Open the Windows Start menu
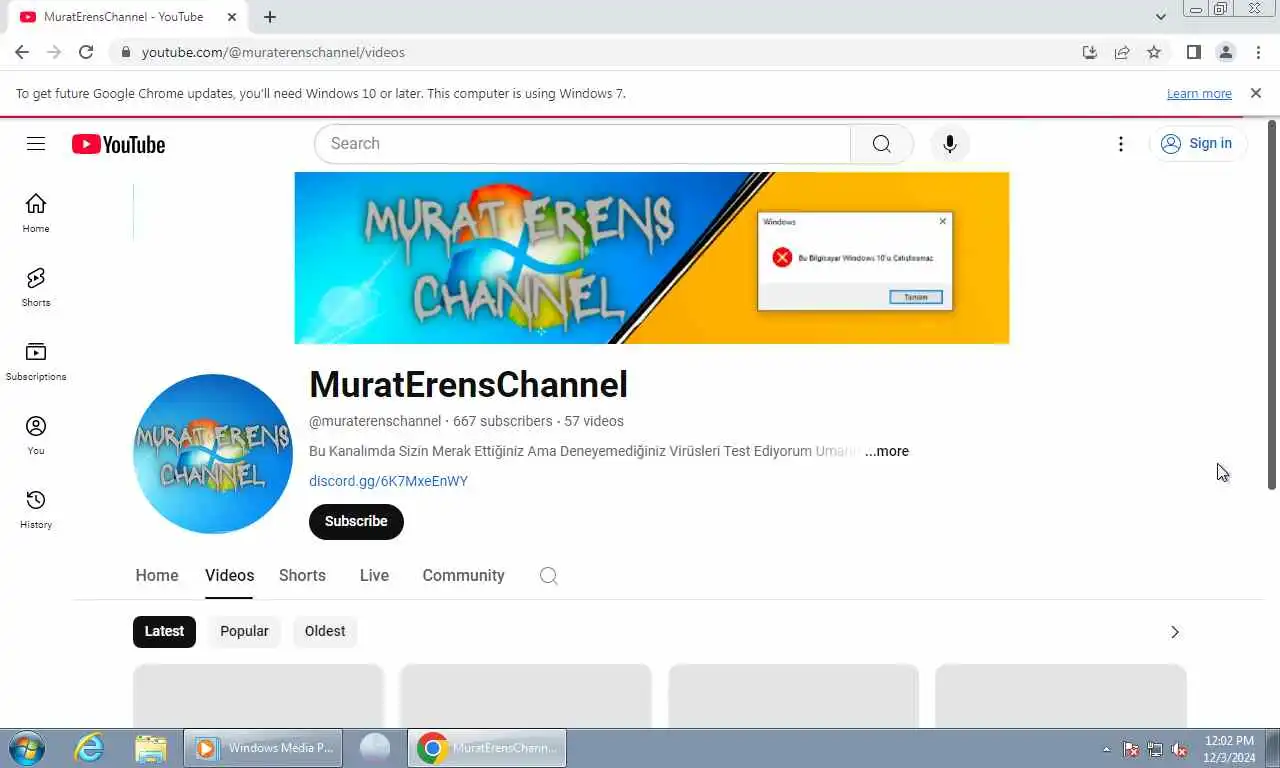 coord(26,748)
